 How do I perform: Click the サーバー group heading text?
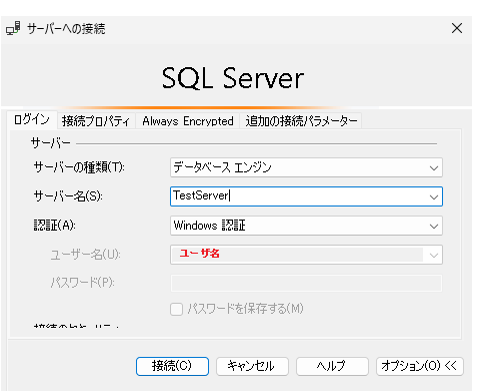(x=50, y=143)
